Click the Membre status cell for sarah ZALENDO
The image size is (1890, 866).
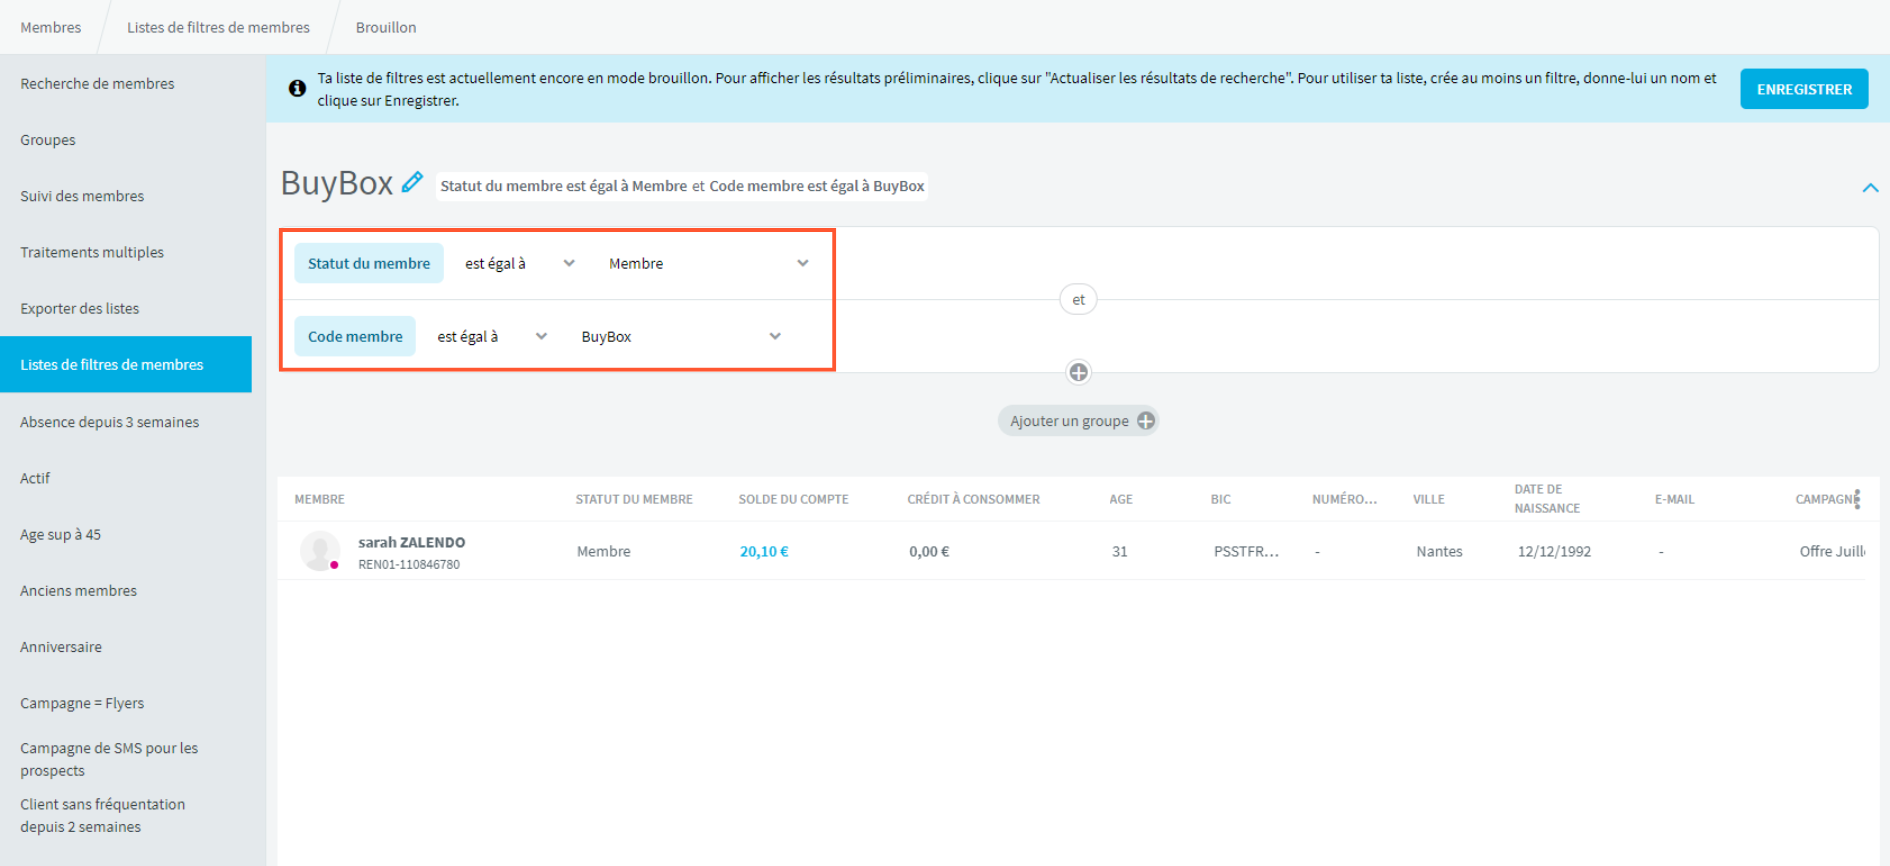pyautogui.click(x=603, y=551)
